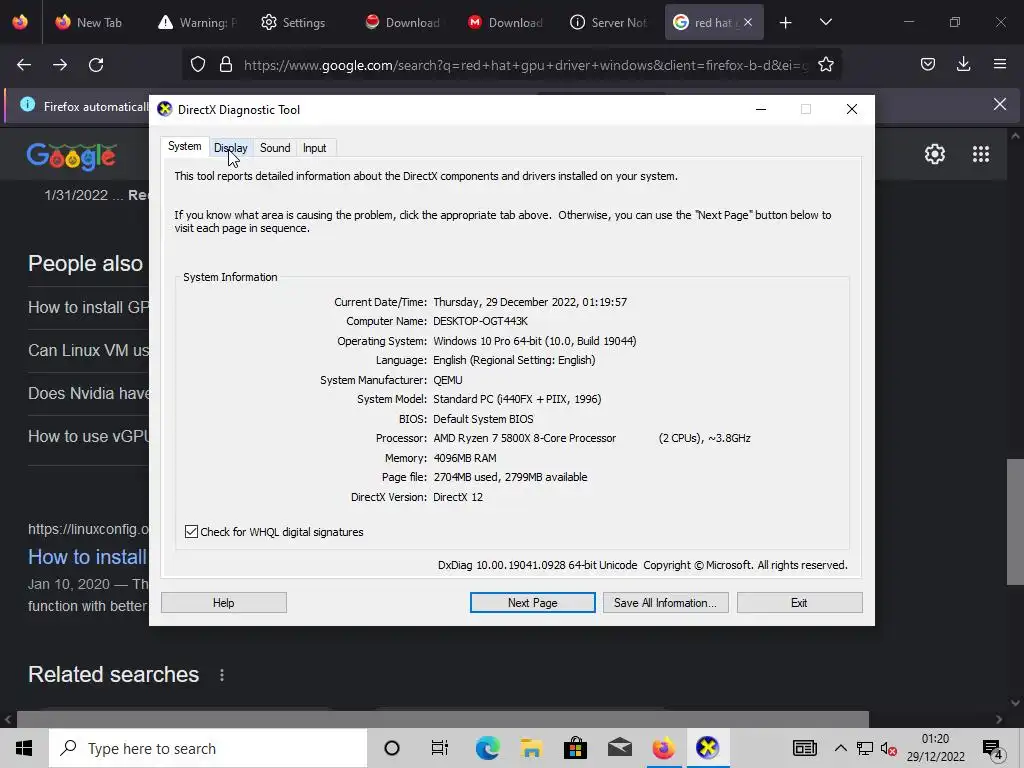
Task: Click the Google logo
Action: (x=72, y=157)
